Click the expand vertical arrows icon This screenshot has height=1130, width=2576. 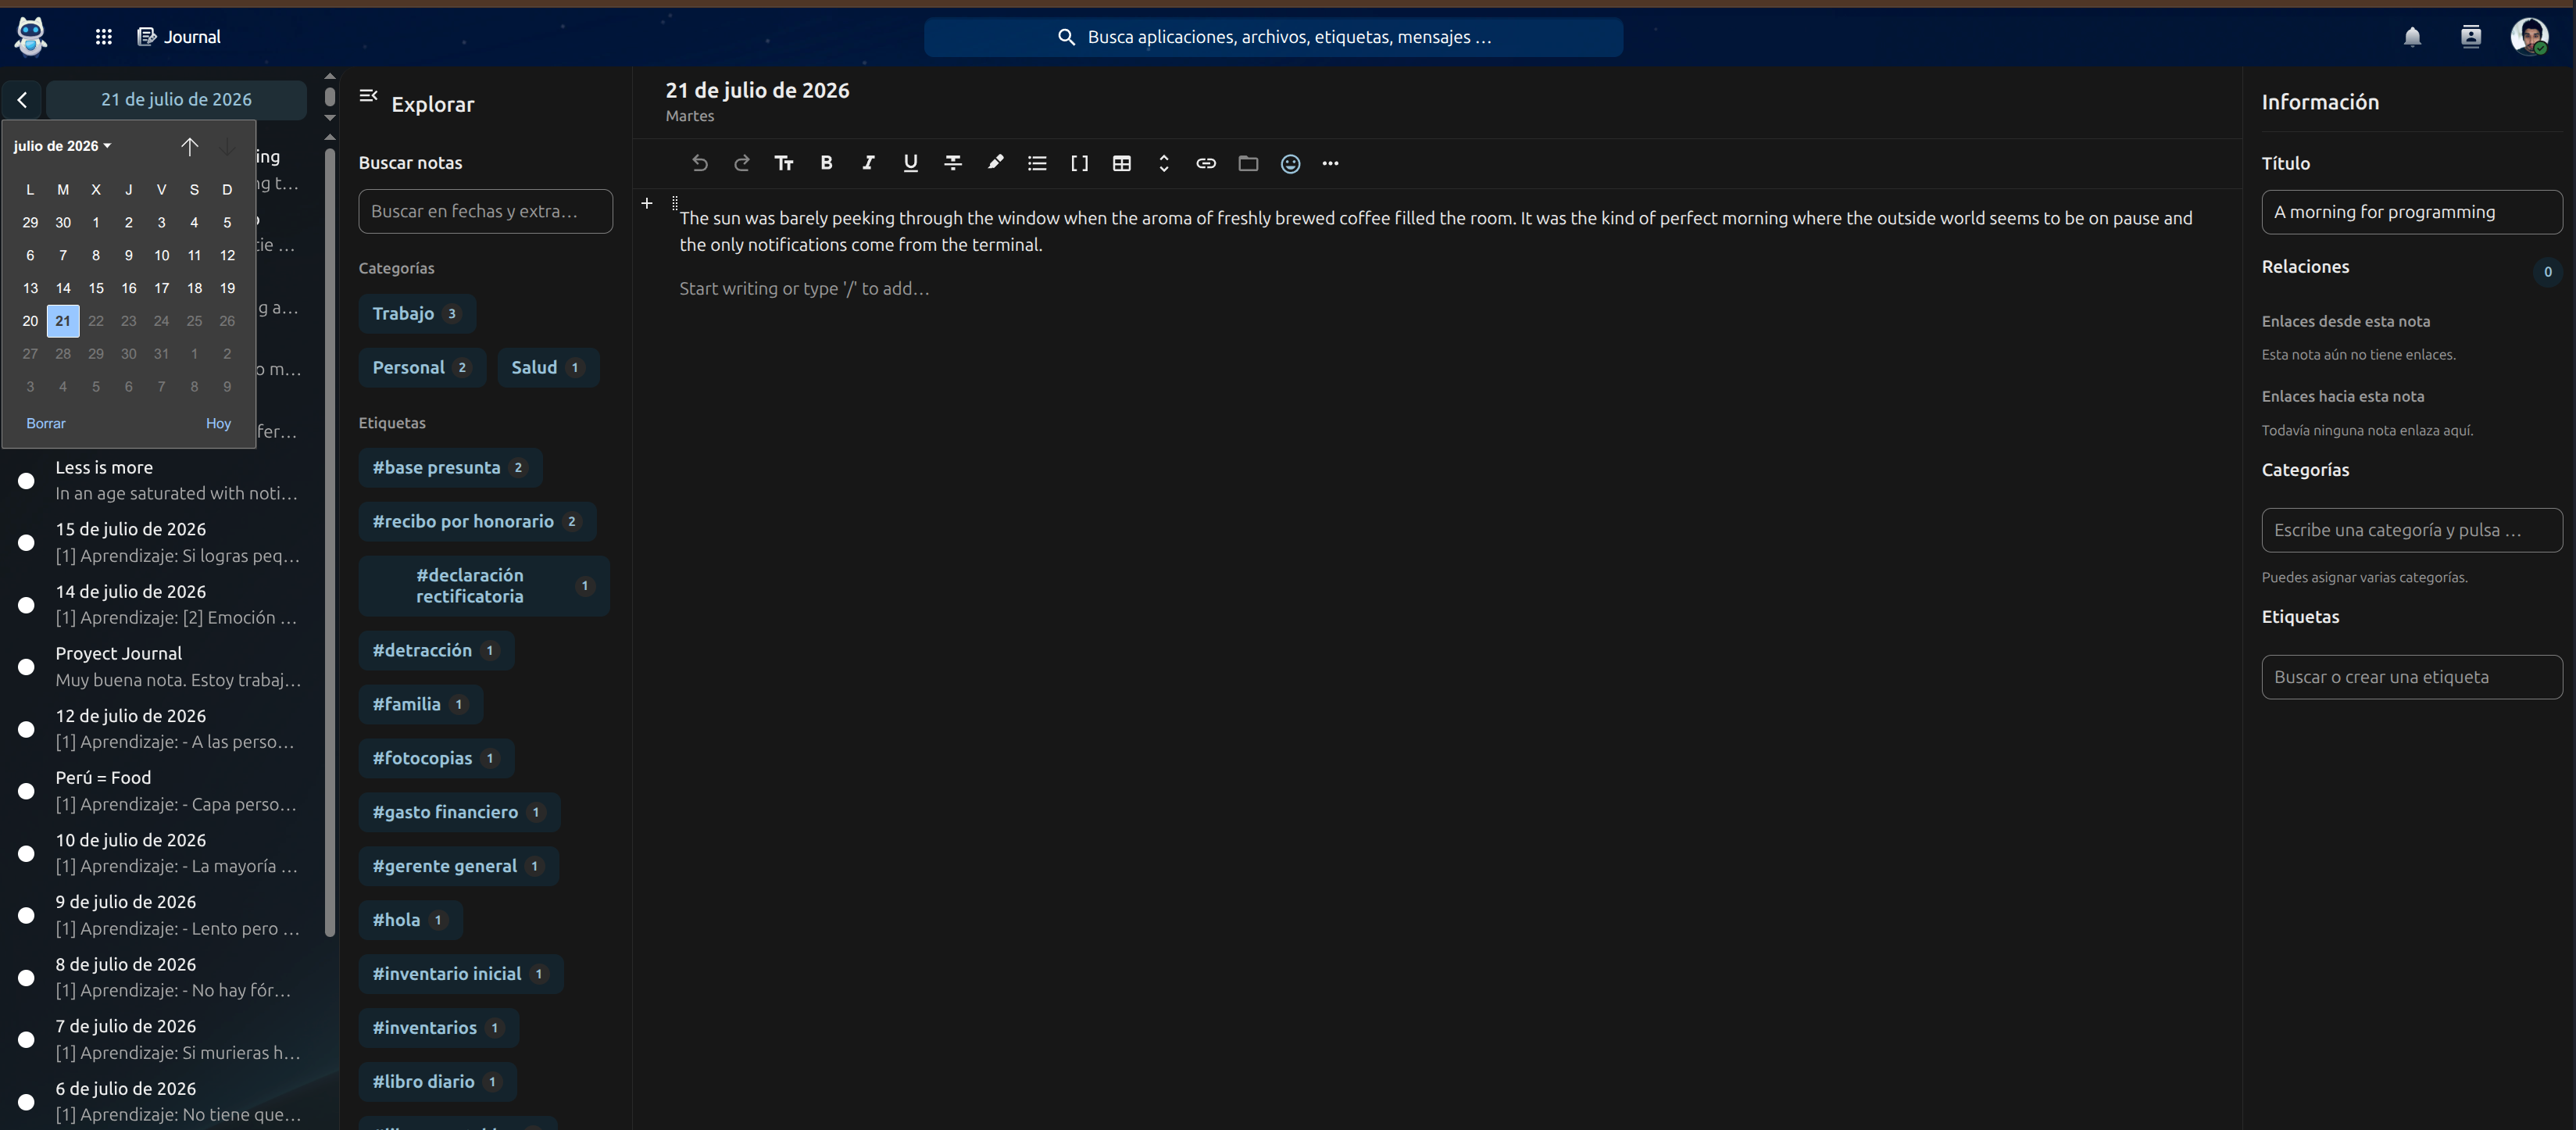point(1164,163)
